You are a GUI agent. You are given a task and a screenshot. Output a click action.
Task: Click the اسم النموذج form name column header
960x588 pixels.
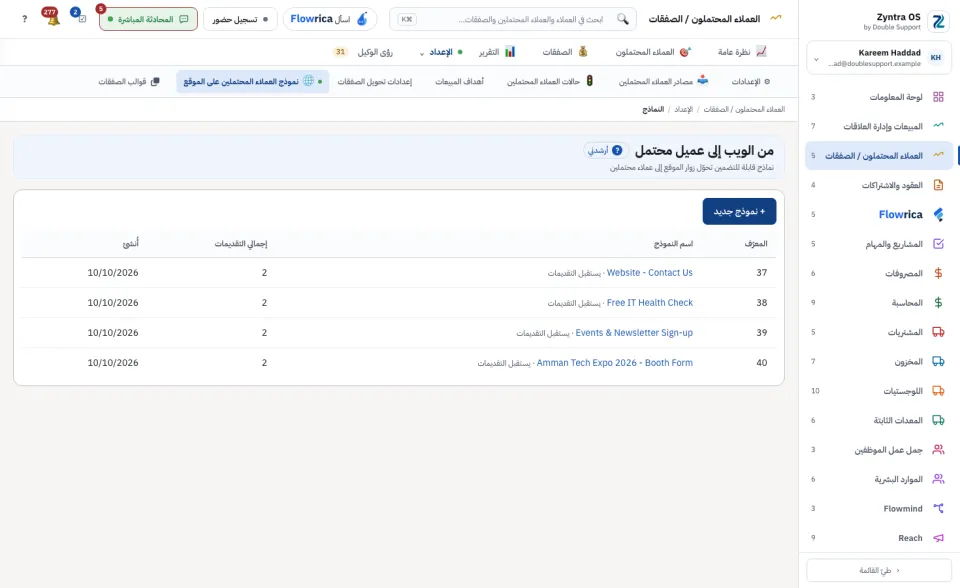[673, 244]
